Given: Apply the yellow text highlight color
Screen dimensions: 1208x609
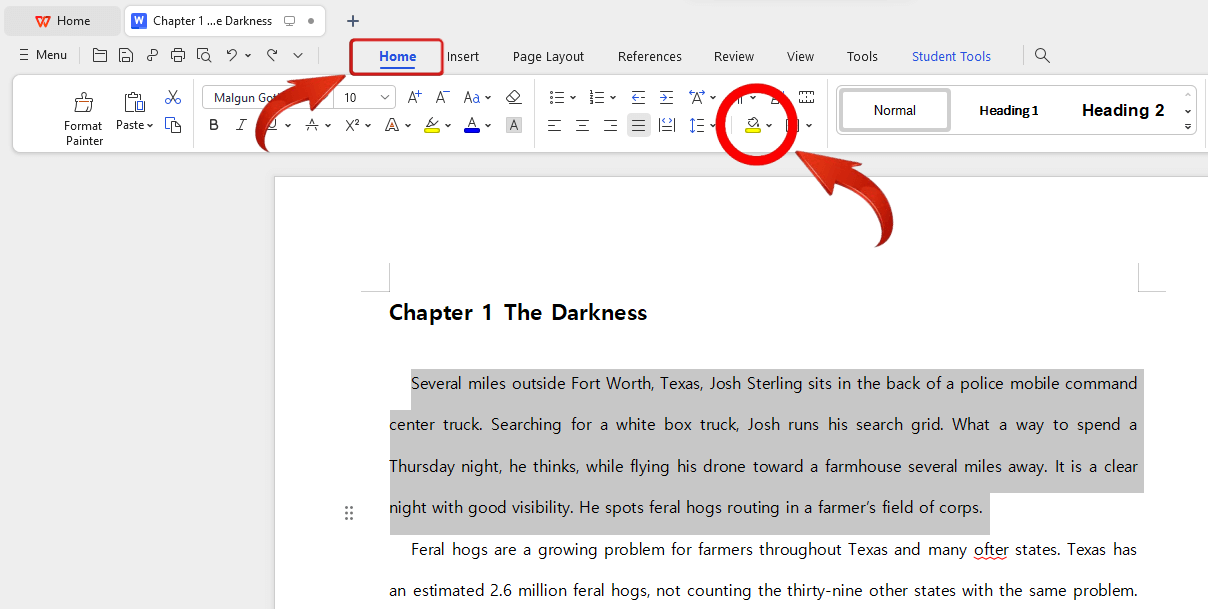Looking at the screenshot, I should pyautogui.click(x=431, y=125).
